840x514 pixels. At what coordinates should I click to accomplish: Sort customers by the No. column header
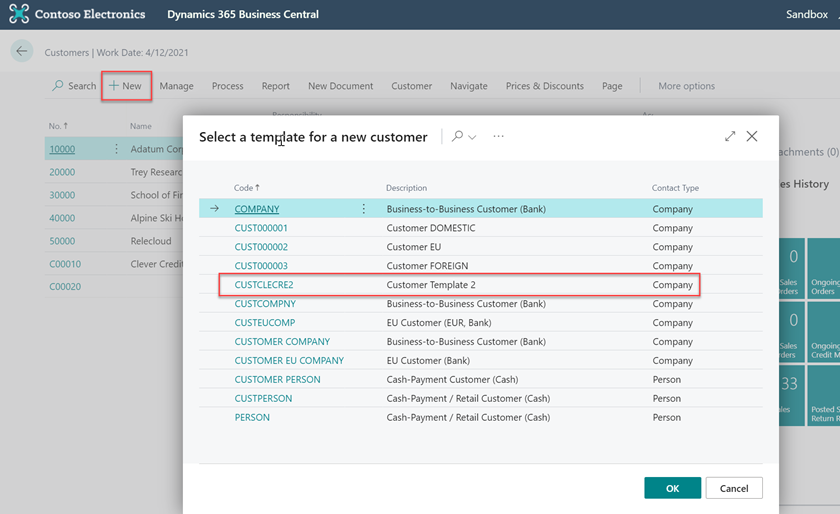coord(58,126)
